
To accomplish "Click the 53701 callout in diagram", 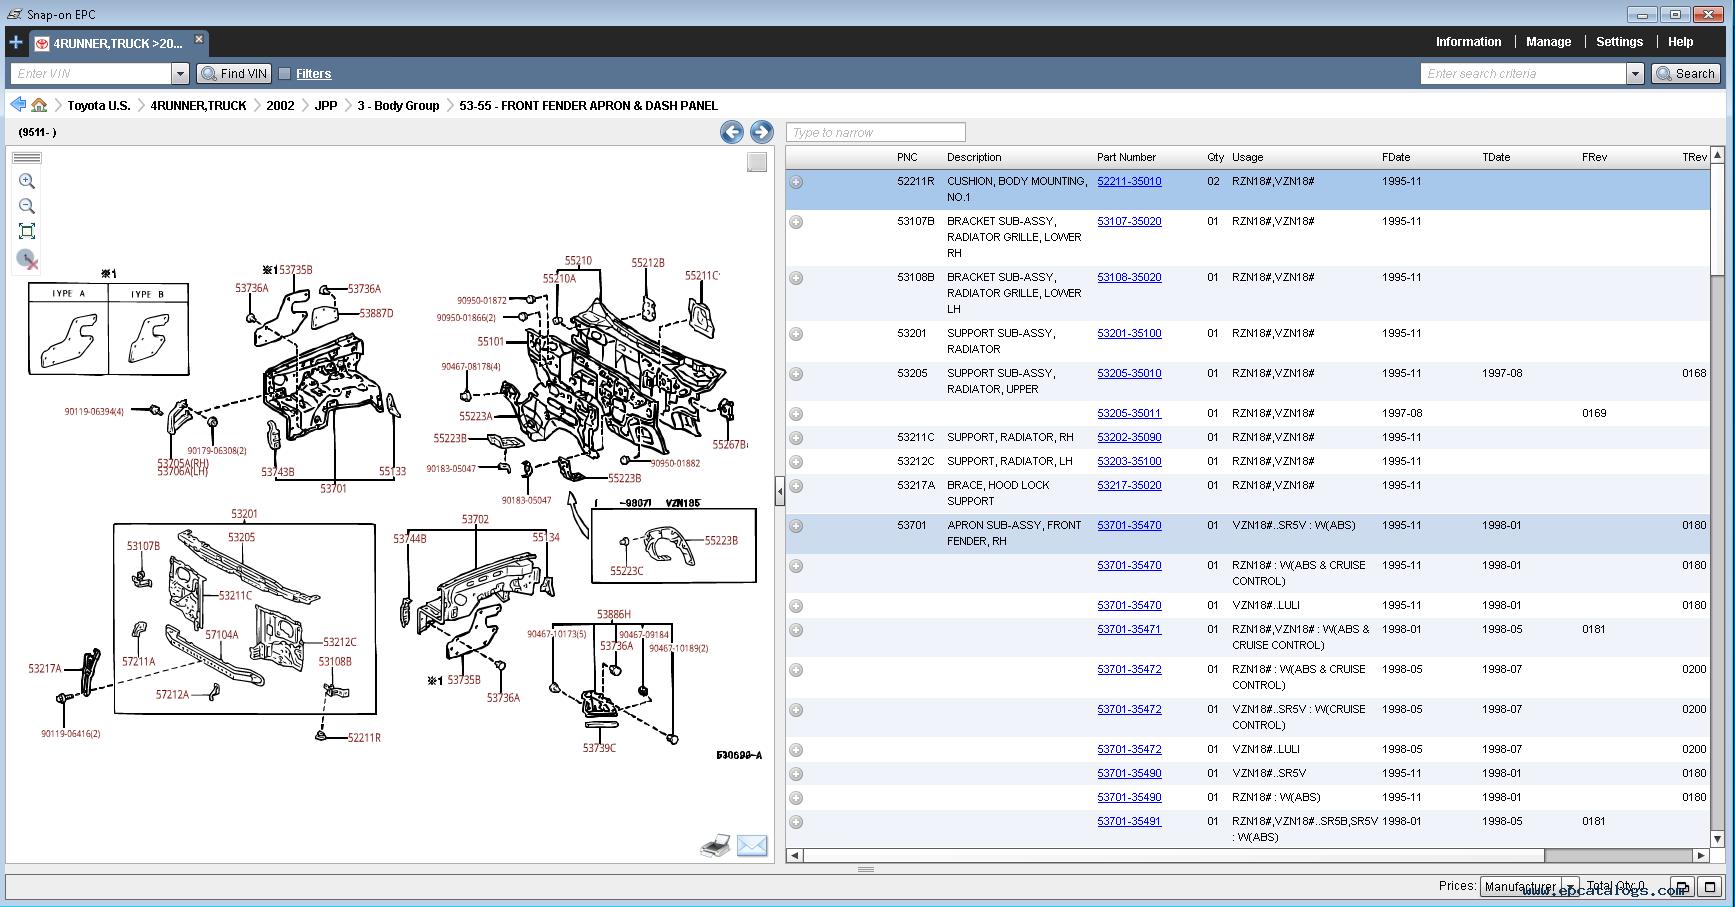I will pos(333,489).
